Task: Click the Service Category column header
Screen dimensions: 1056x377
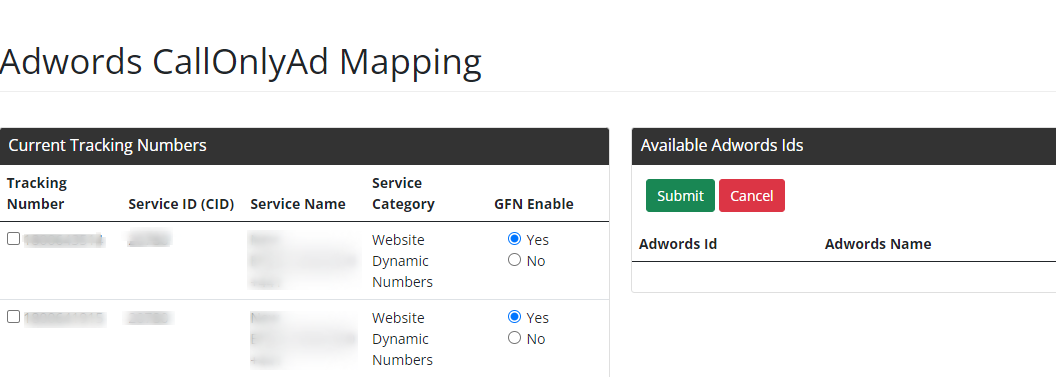Action: click(x=403, y=193)
